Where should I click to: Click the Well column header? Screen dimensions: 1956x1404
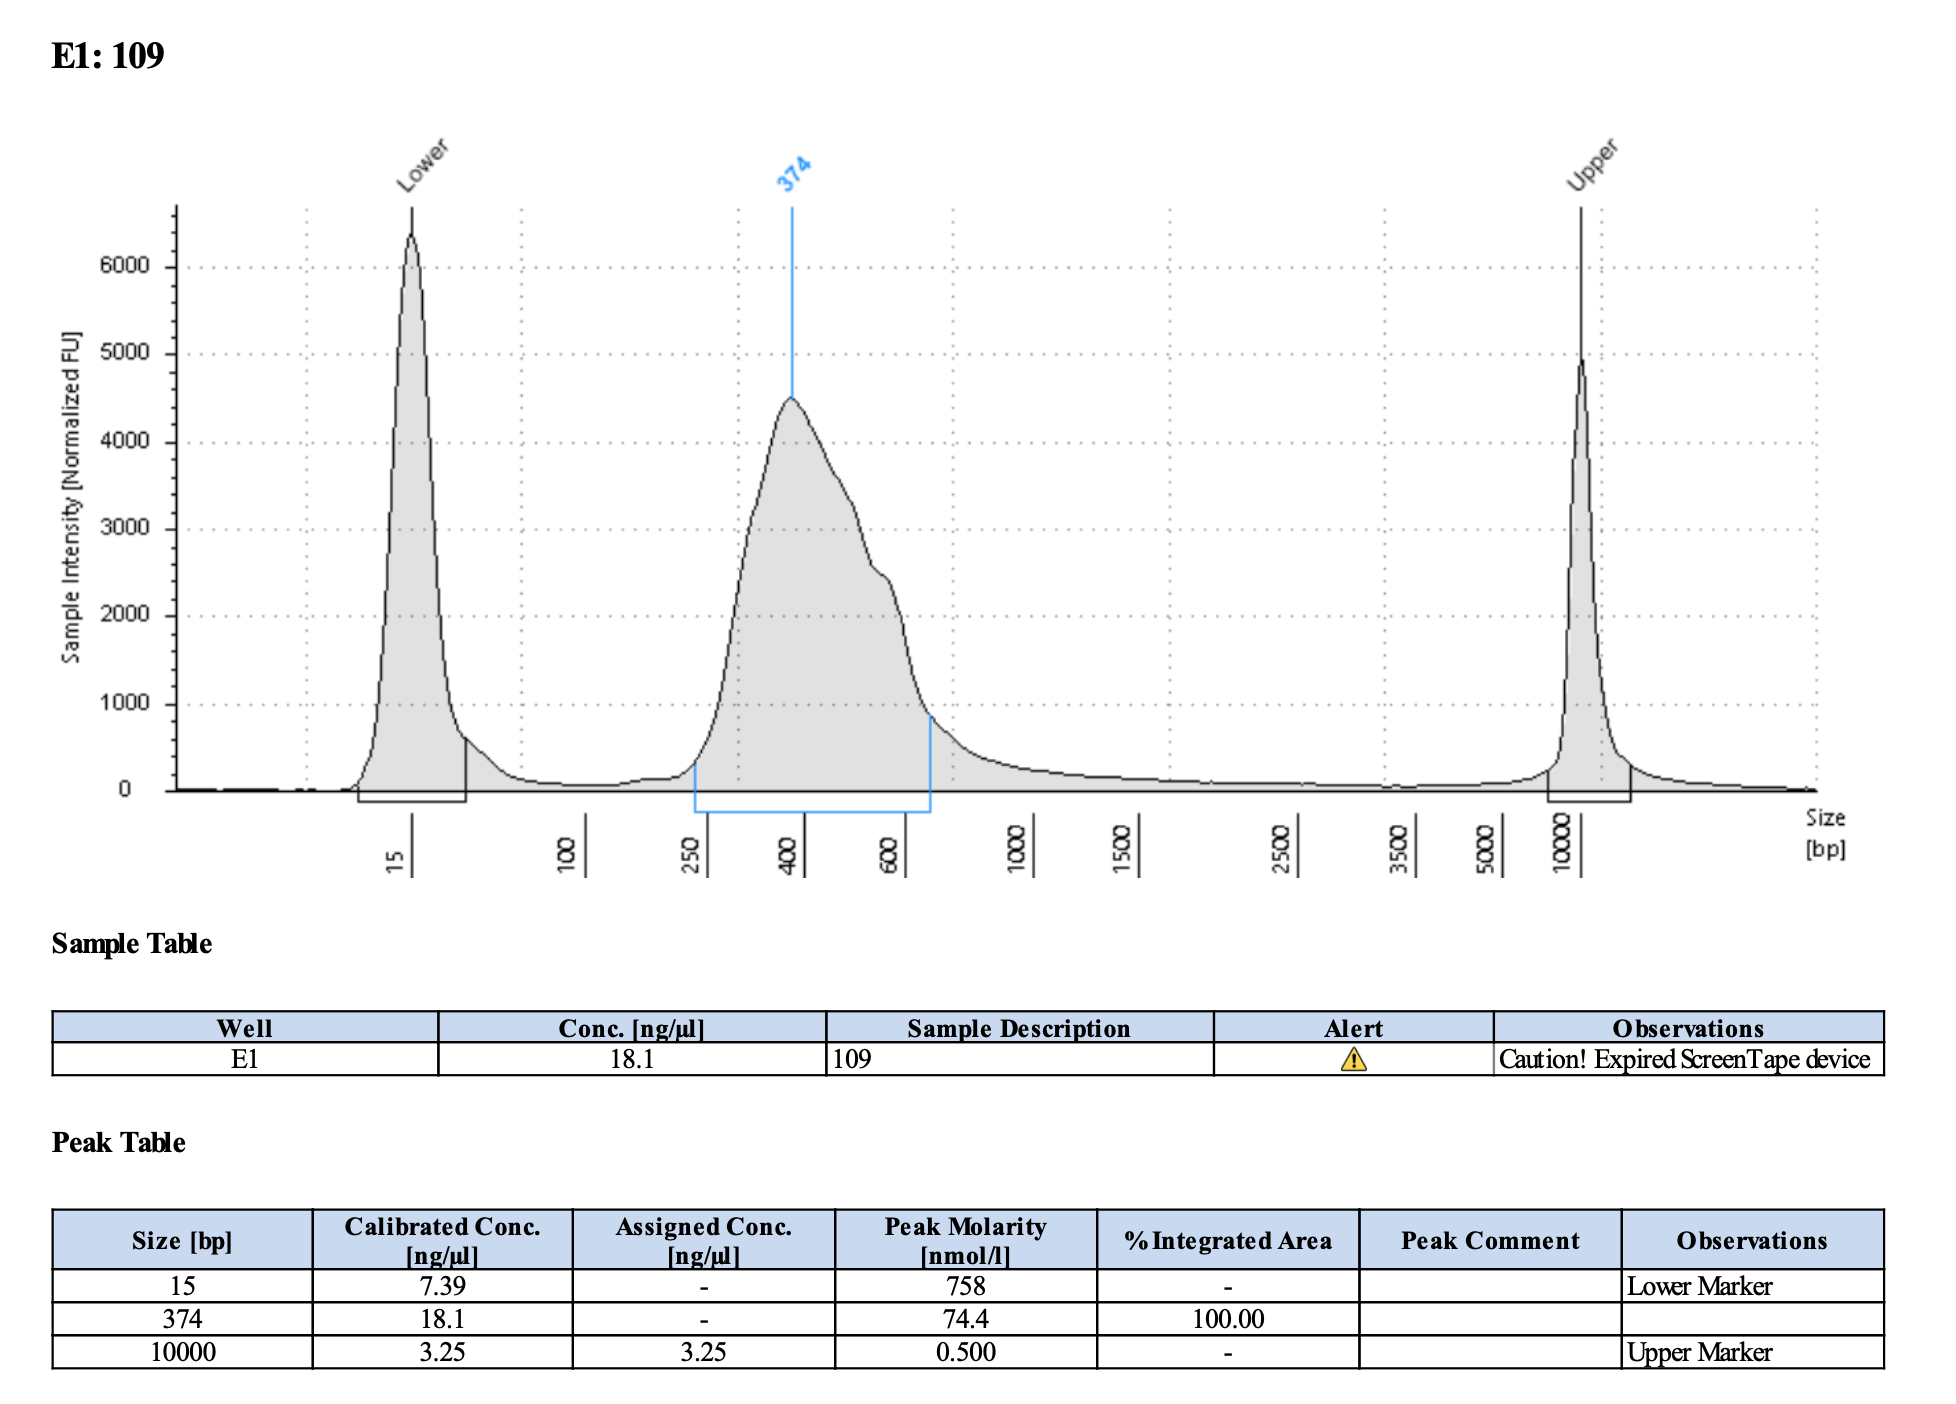[x=244, y=1028]
